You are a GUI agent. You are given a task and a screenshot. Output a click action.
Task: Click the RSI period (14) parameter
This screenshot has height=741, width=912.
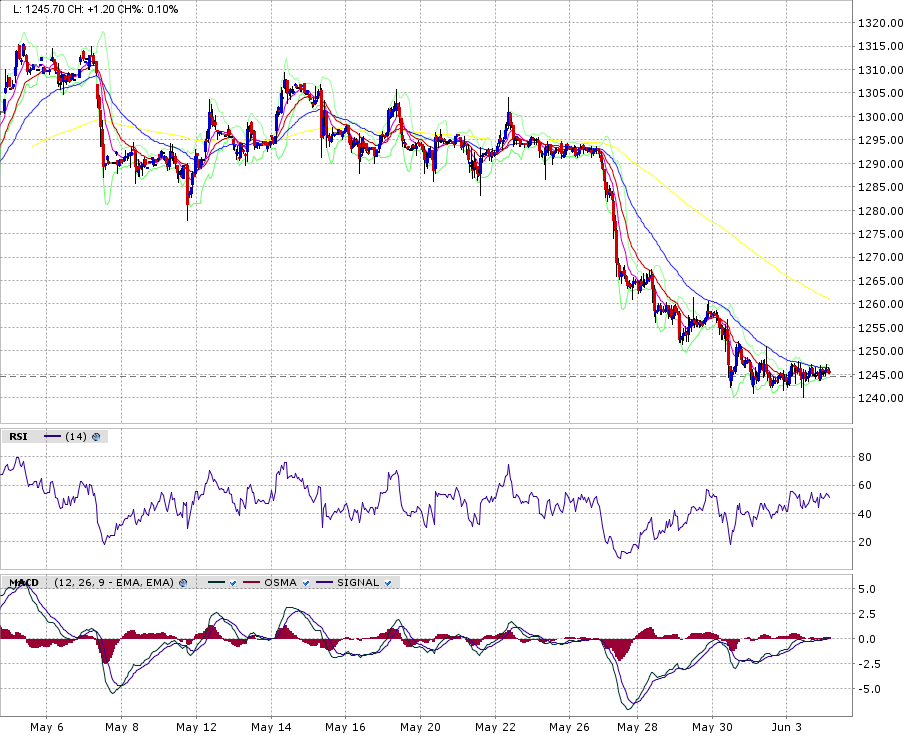(75, 436)
